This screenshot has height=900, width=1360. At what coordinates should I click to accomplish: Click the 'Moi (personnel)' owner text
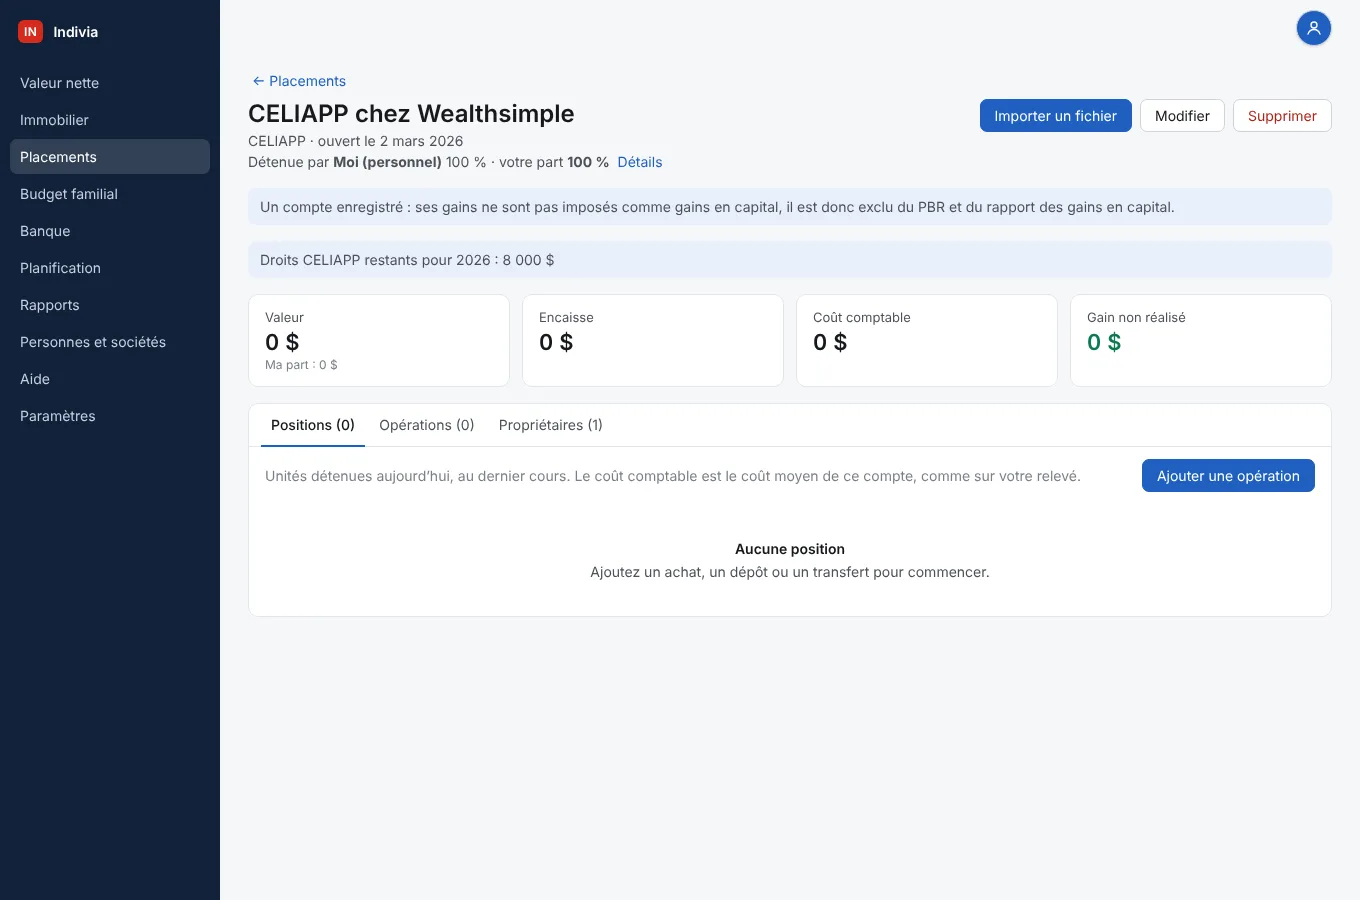[x=387, y=162]
